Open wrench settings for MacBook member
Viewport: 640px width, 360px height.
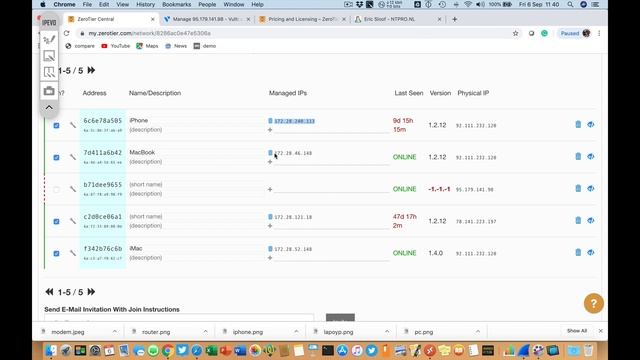(x=73, y=157)
